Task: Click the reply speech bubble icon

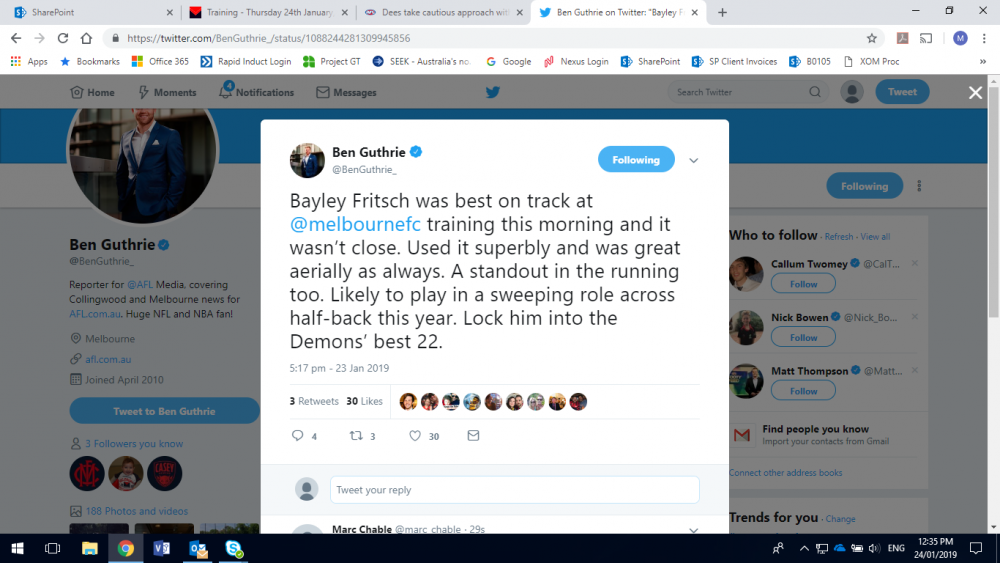Action: (297, 435)
